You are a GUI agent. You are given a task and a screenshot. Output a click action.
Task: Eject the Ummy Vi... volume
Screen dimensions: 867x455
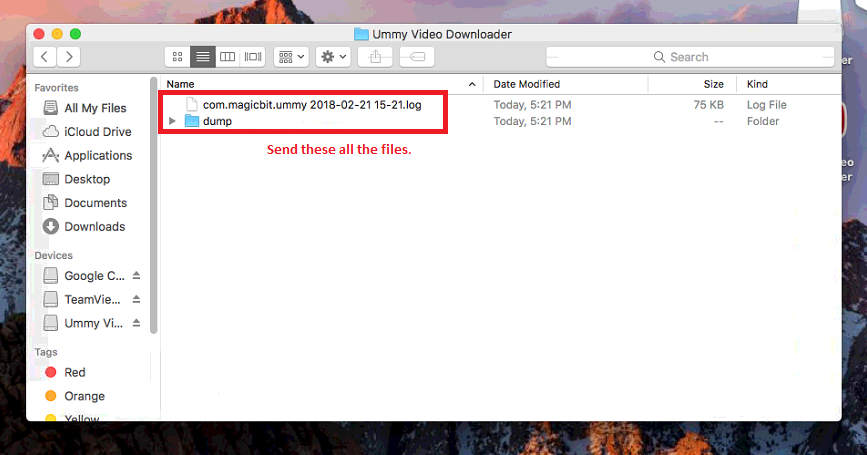click(x=137, y=323)
